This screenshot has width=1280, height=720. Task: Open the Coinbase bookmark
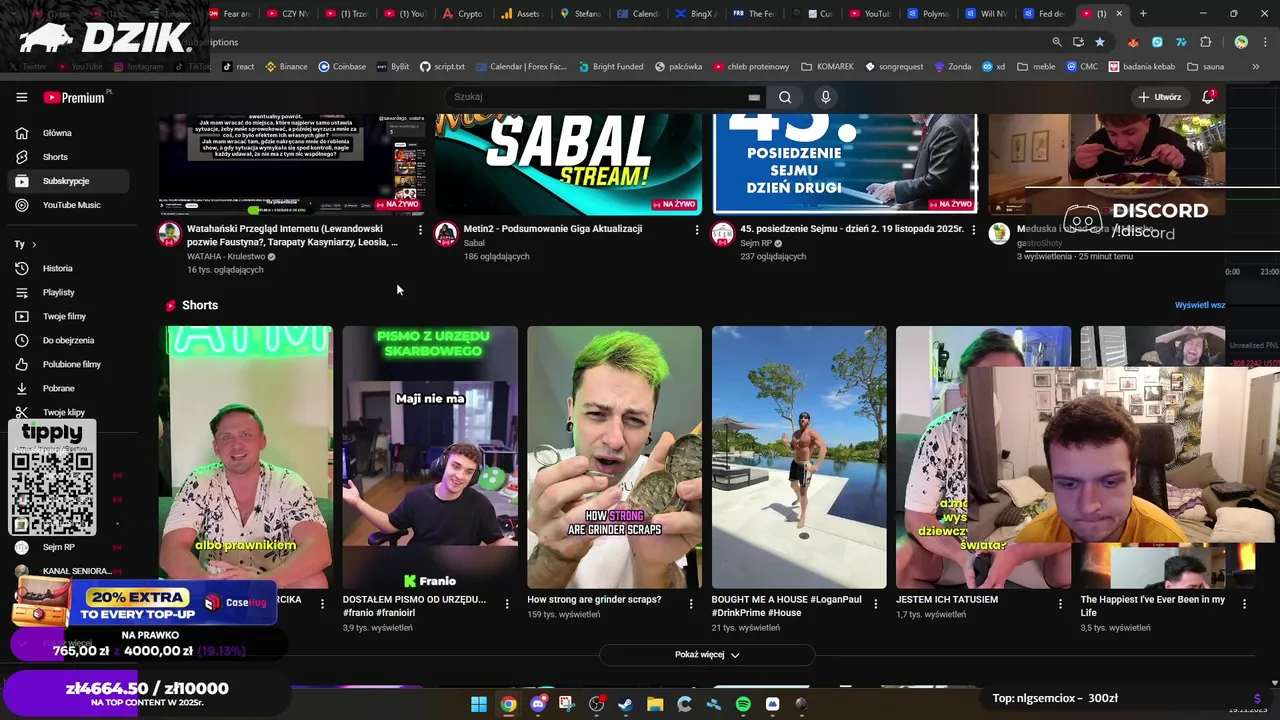(x=342, y=67)
